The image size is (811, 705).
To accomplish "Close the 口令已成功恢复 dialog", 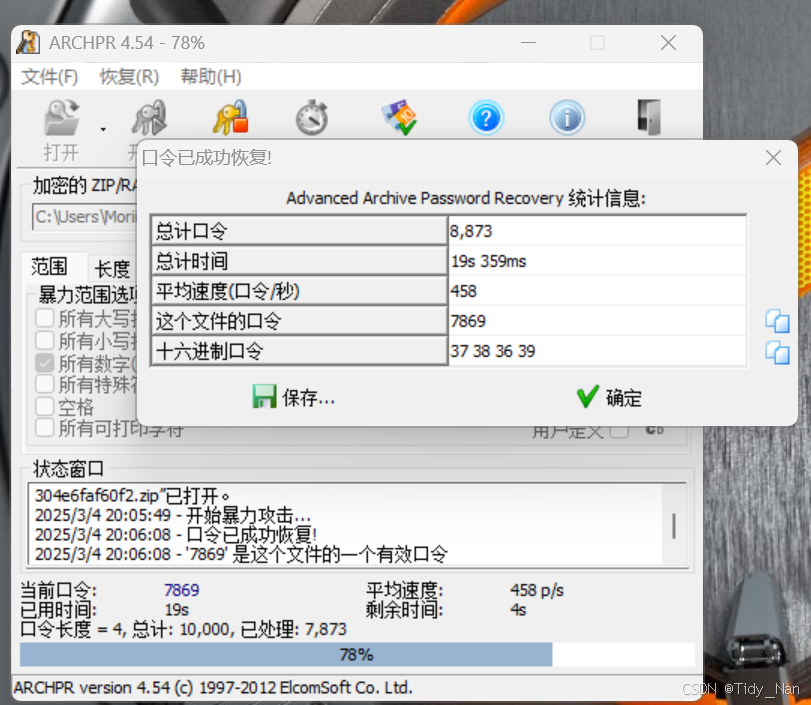I will [773, 157].
